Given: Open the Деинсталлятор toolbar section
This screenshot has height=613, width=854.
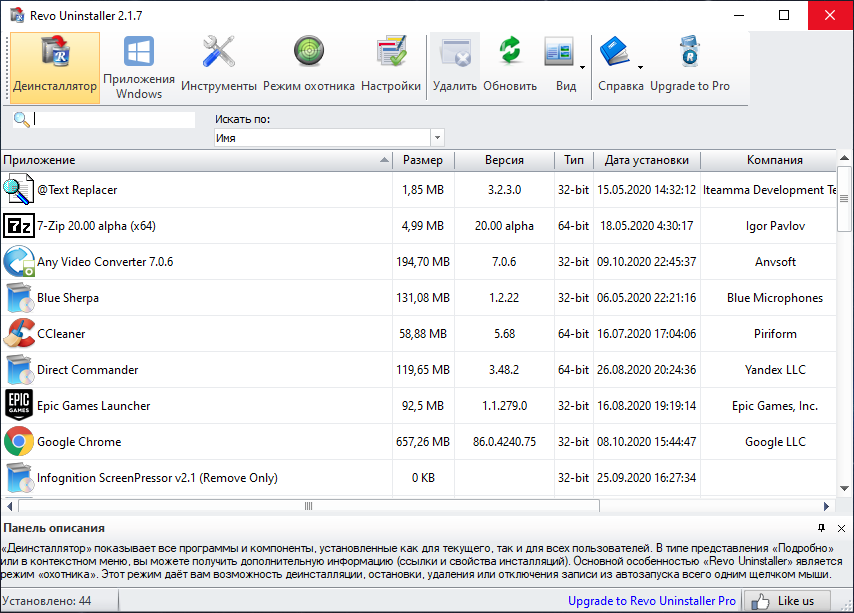Looking at the screenshot, I should click(54, 68).
